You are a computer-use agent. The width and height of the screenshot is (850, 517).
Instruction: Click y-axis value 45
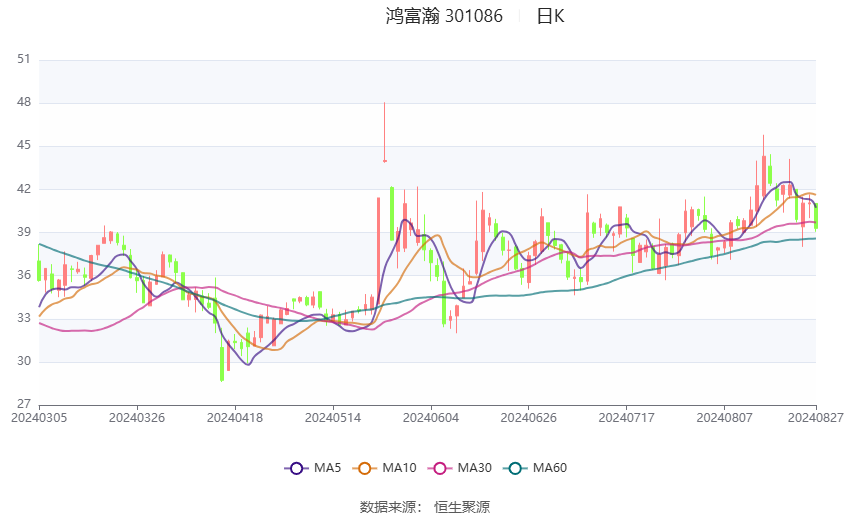pyautogui.click(x=24, y=145)
